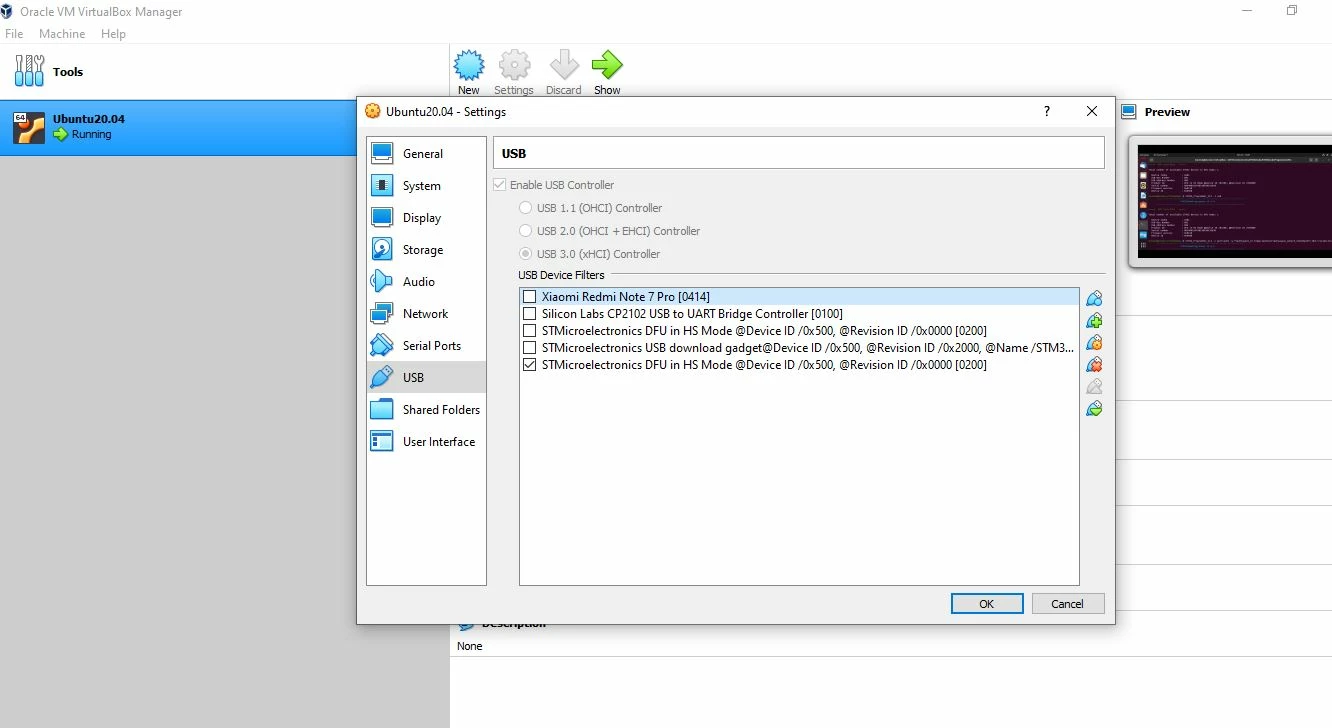Click the green Show arrow toolbar icon
Viewport: 1332px width, 728px height.
pos(607,66)
